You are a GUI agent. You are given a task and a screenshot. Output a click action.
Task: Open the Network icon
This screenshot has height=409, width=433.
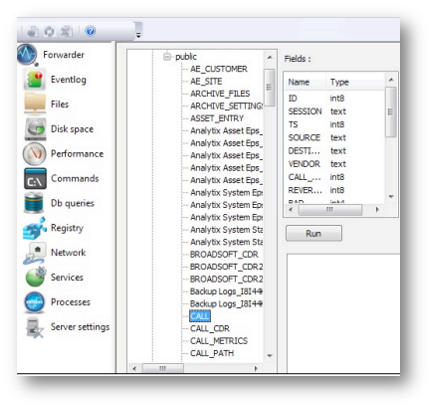coord(34,253)
